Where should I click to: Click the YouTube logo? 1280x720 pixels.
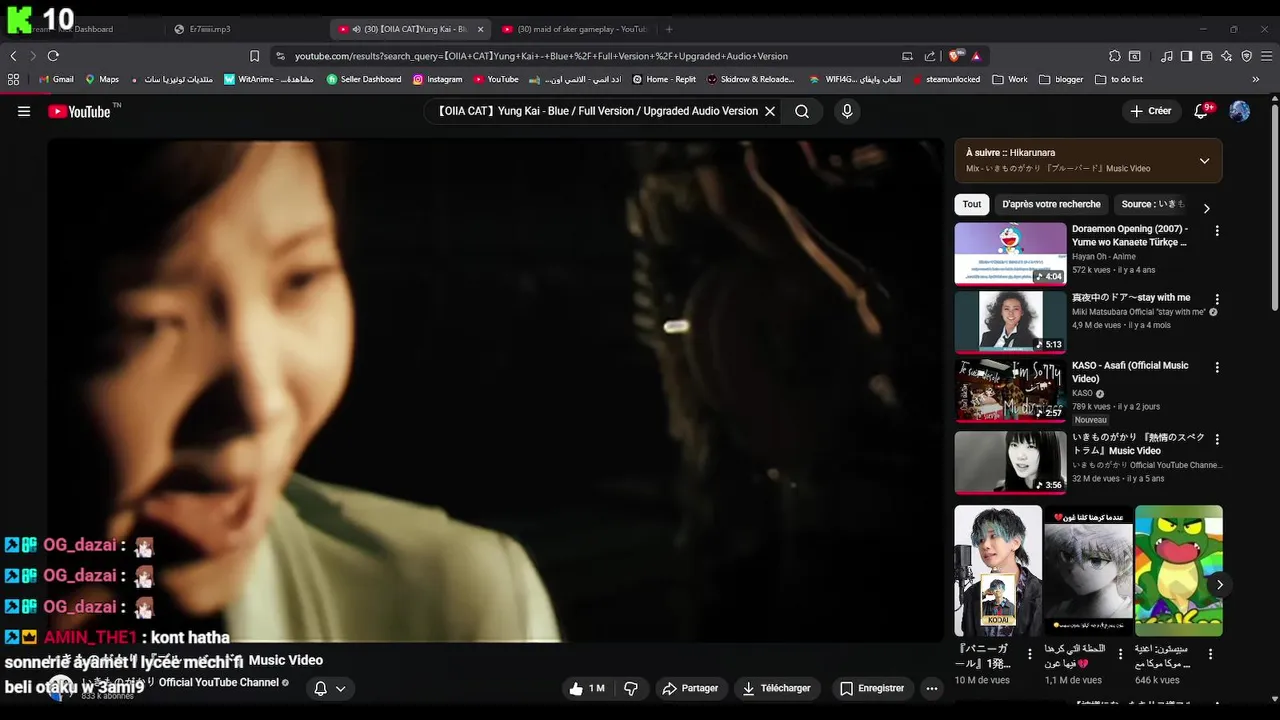click(80, 111)
